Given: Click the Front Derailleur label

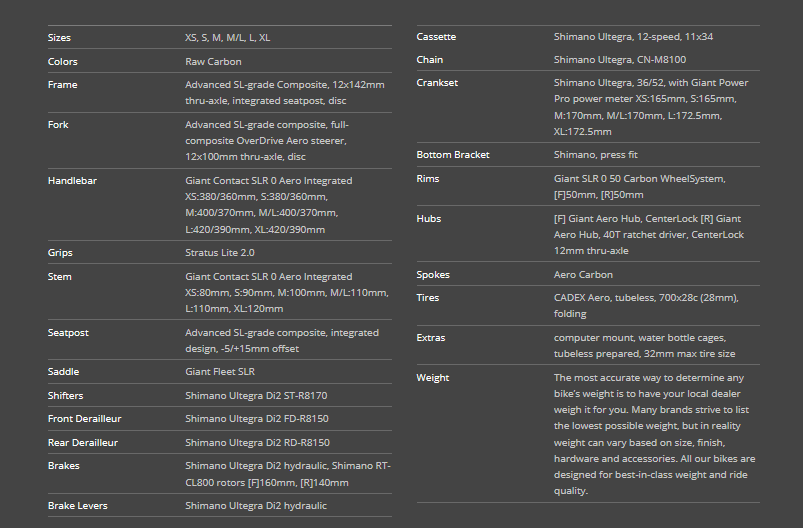Looking at the screenshot, I should (84, 418).
